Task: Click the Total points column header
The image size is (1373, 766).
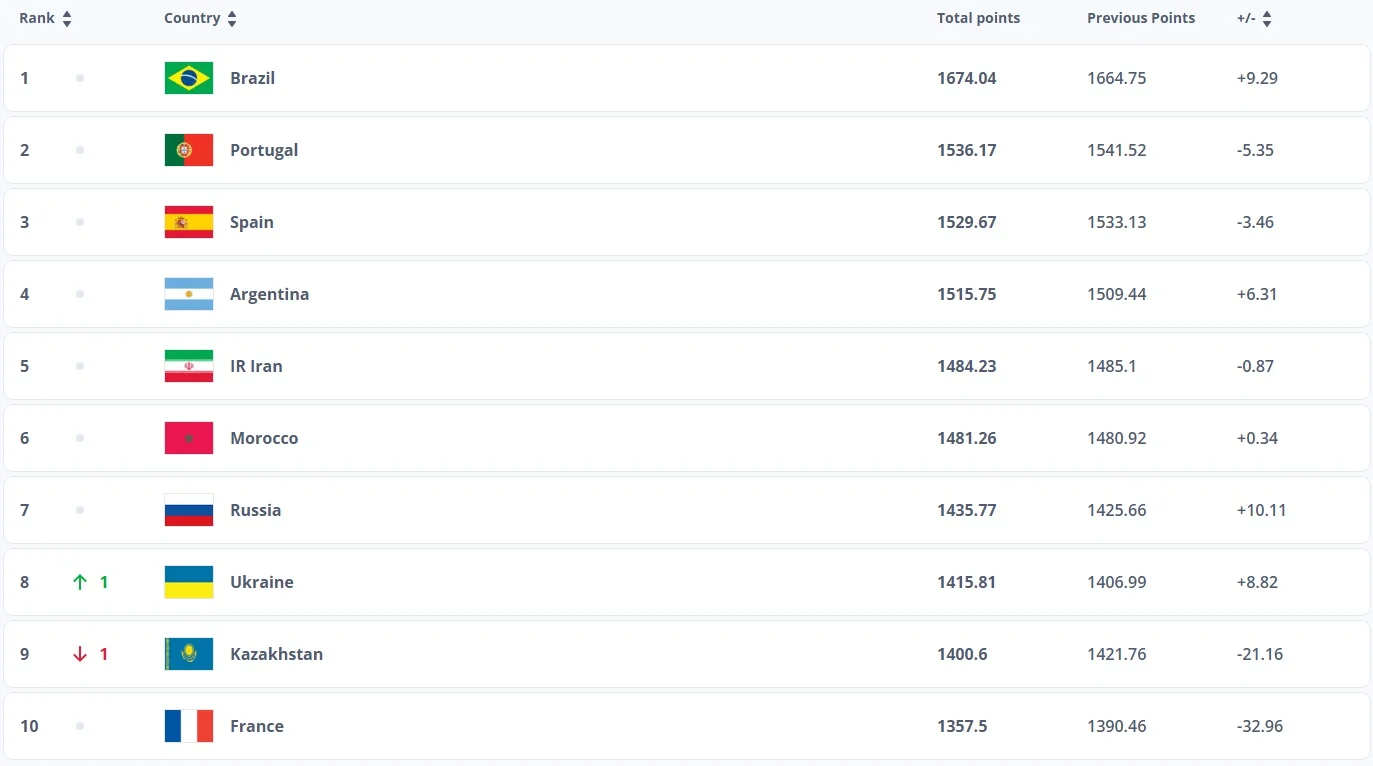Action: tap(978, 18)
